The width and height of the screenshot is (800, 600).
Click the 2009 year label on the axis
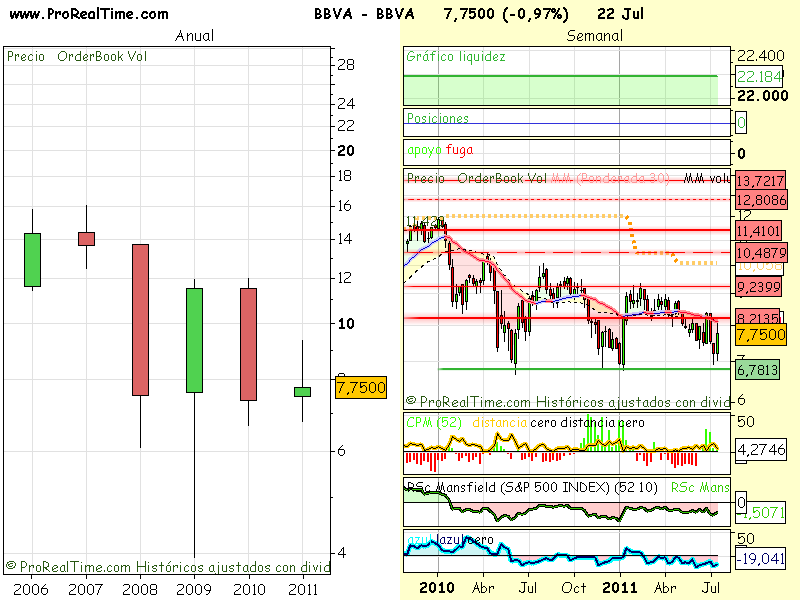194,589
